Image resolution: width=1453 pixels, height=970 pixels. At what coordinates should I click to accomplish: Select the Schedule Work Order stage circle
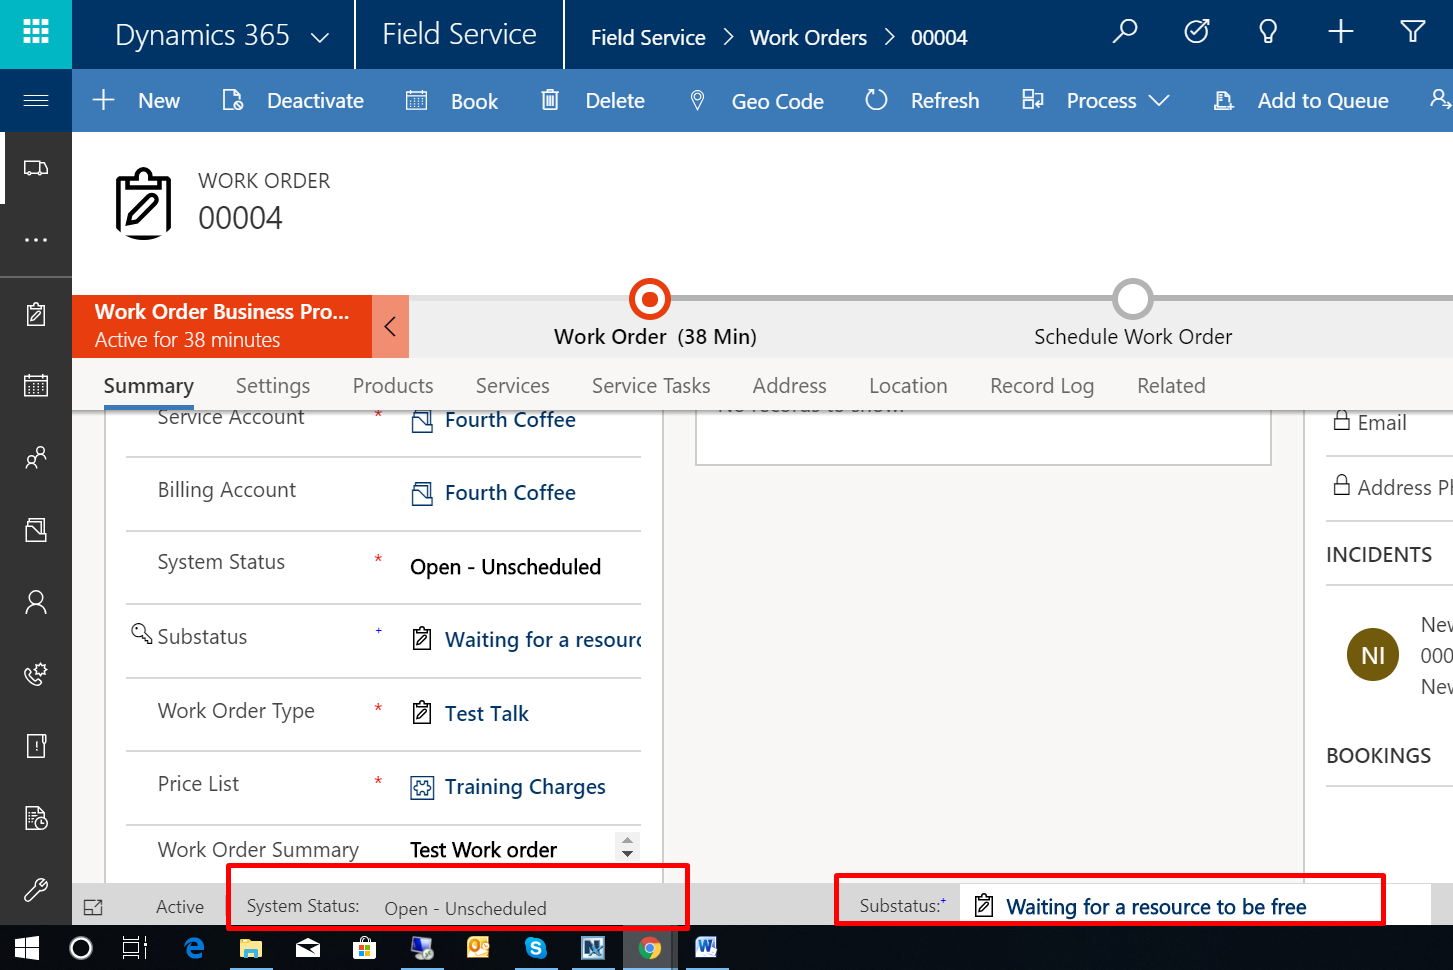tap(1132, 299)
